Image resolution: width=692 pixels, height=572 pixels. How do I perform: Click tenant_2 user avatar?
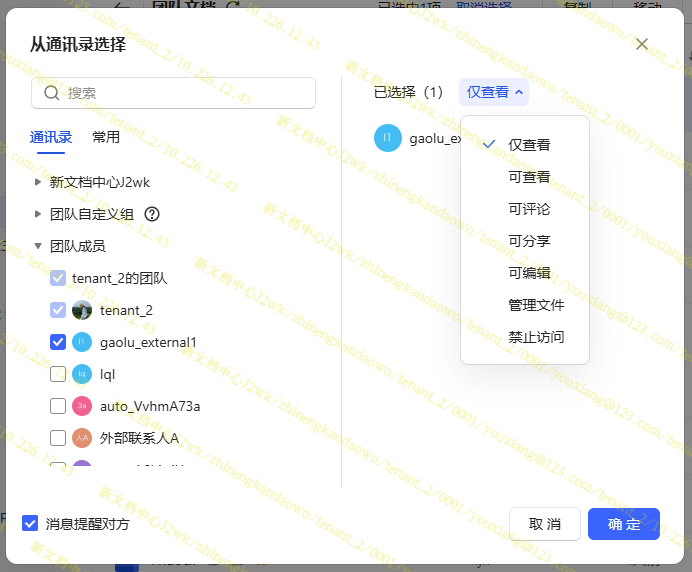tap(82, 310)
